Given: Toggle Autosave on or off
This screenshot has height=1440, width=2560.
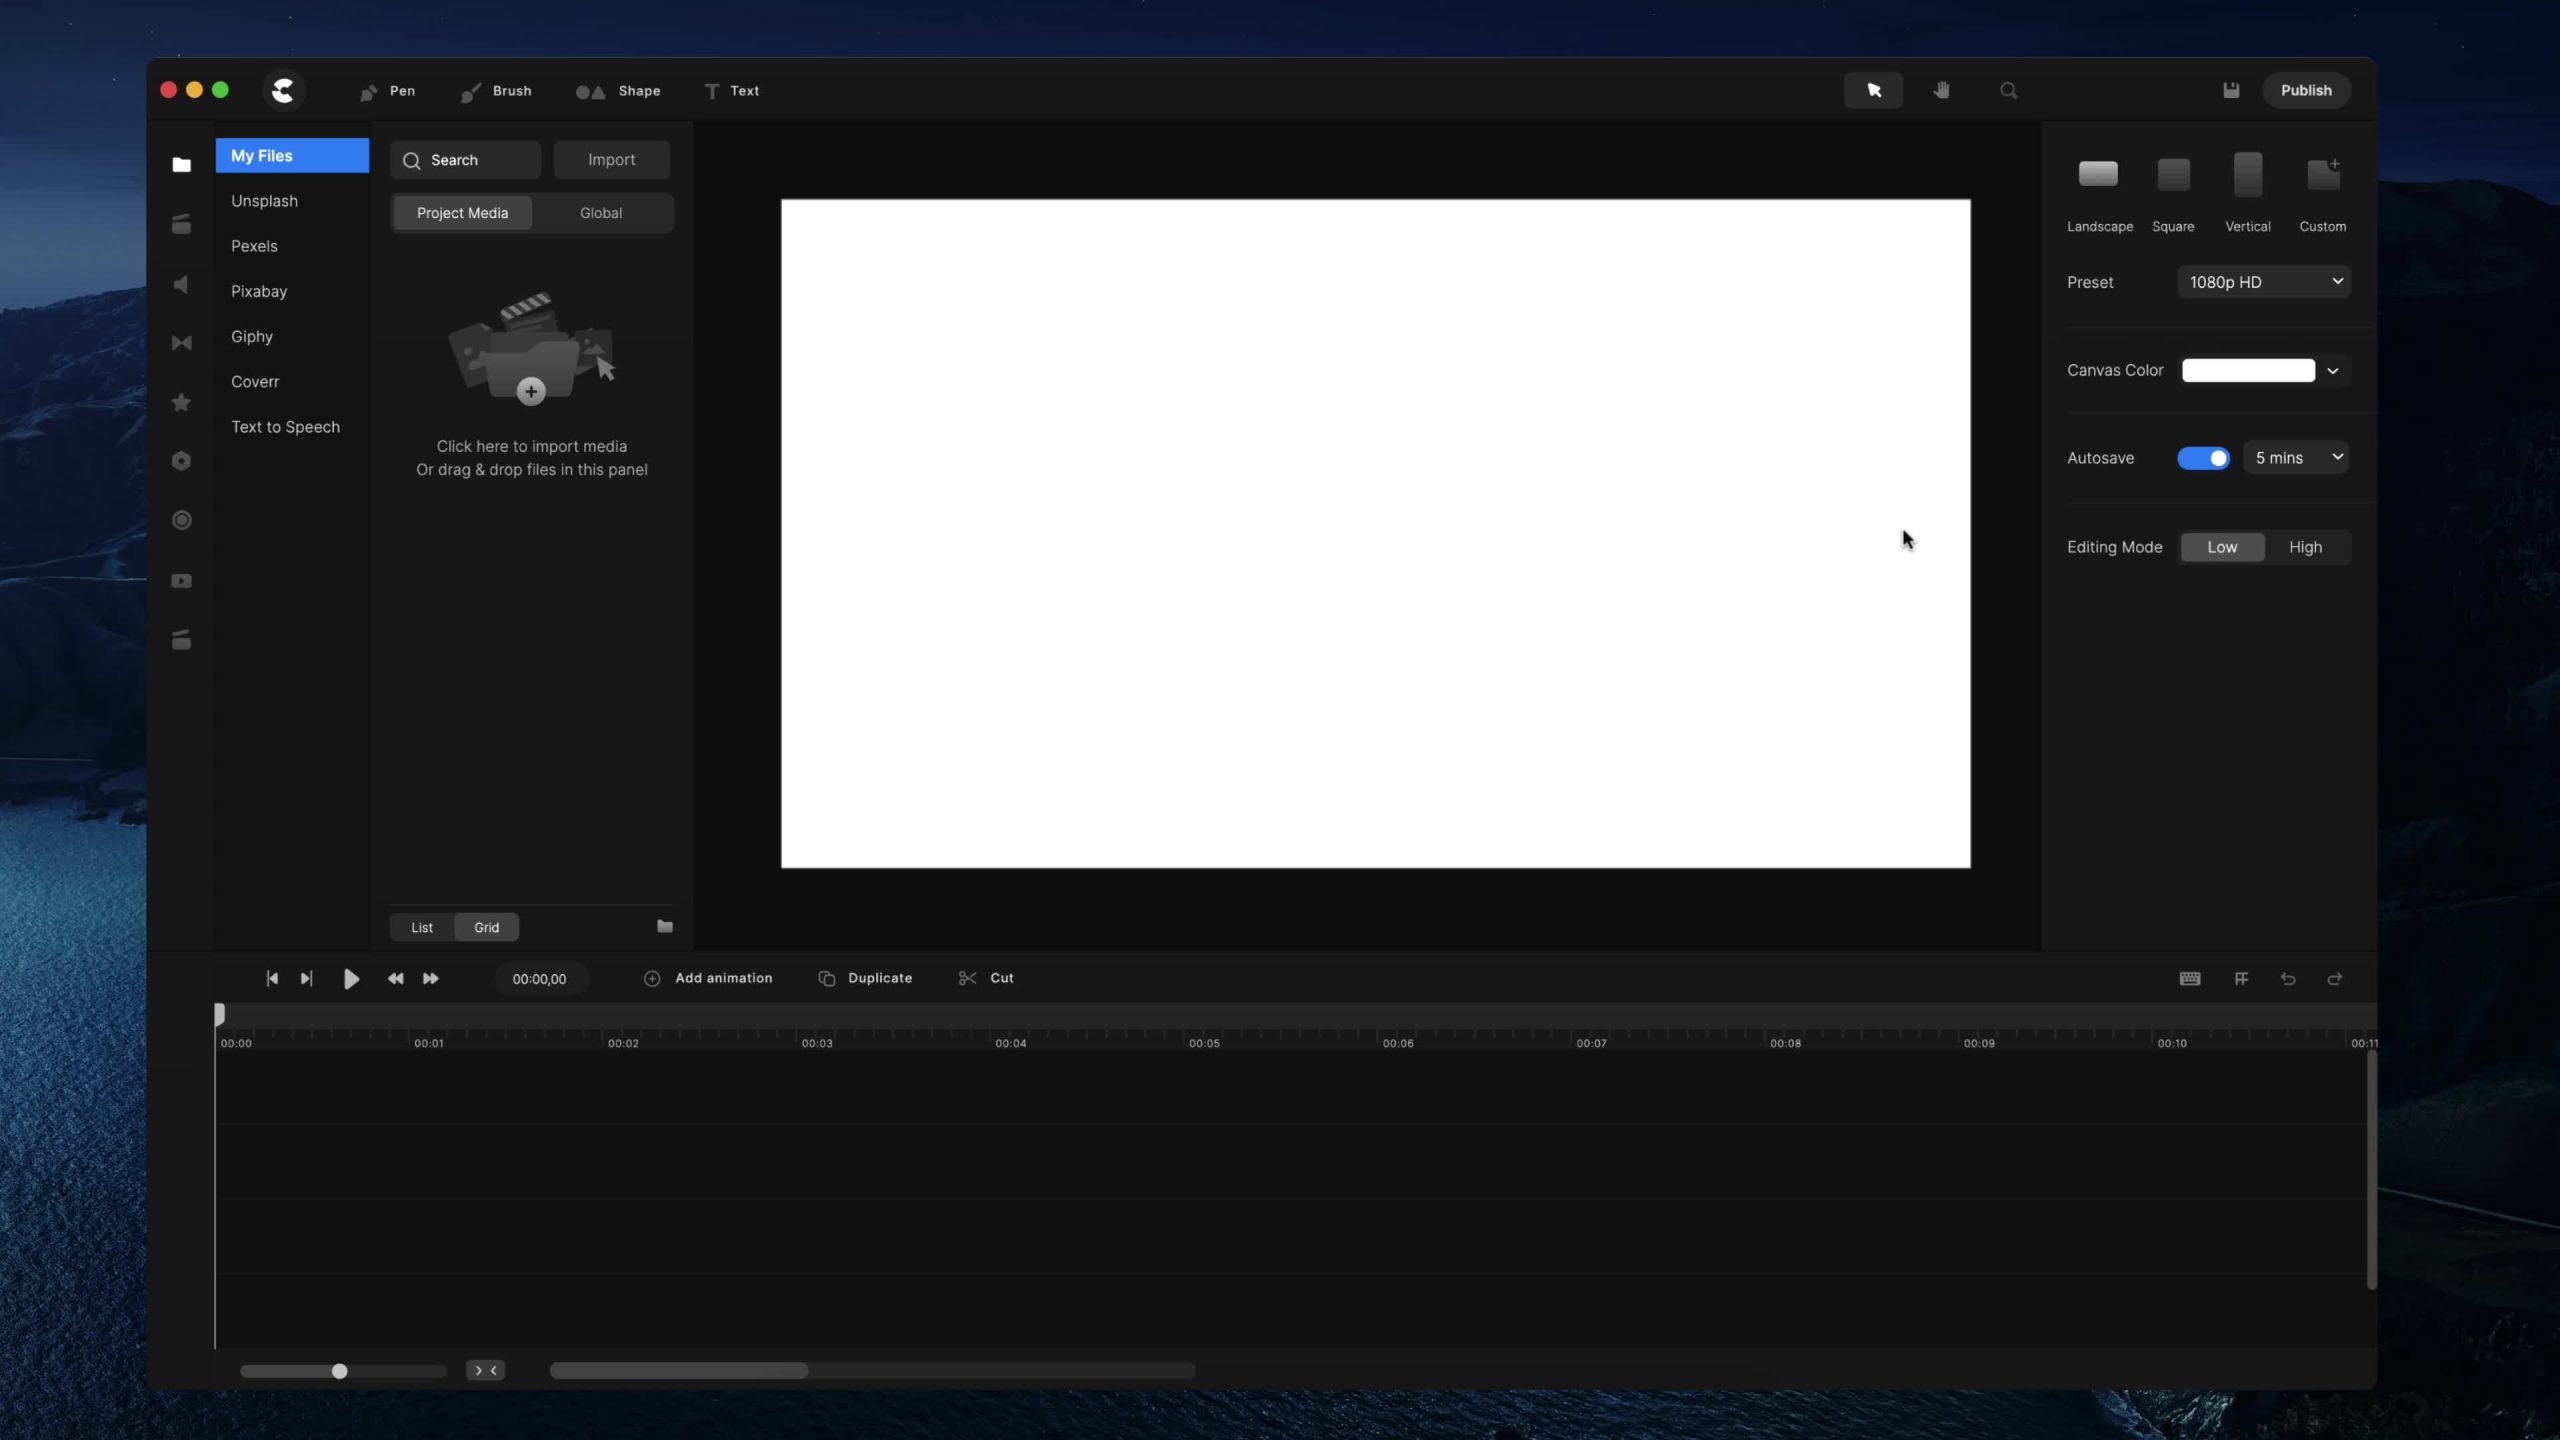Looking at the screenshot, I should (2203, 457).
